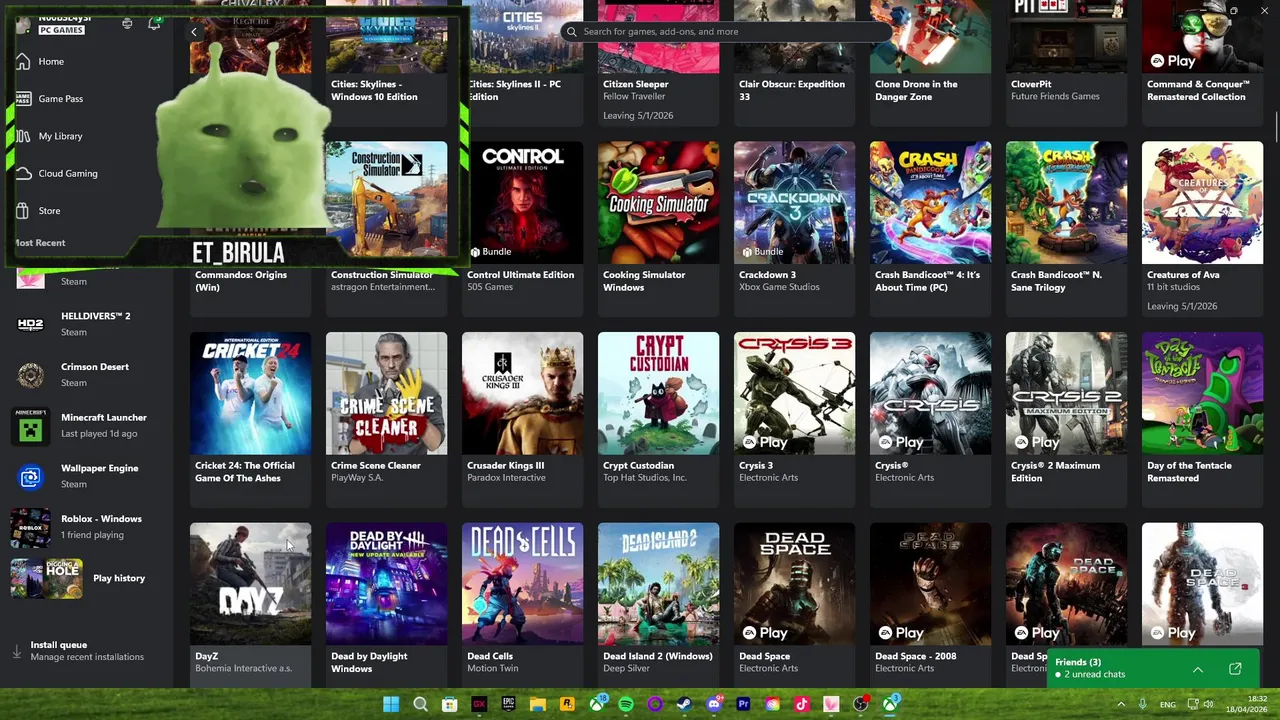
Task: Open Rockstar Games Launcher taskbar icon
Action: pos(567,705)
